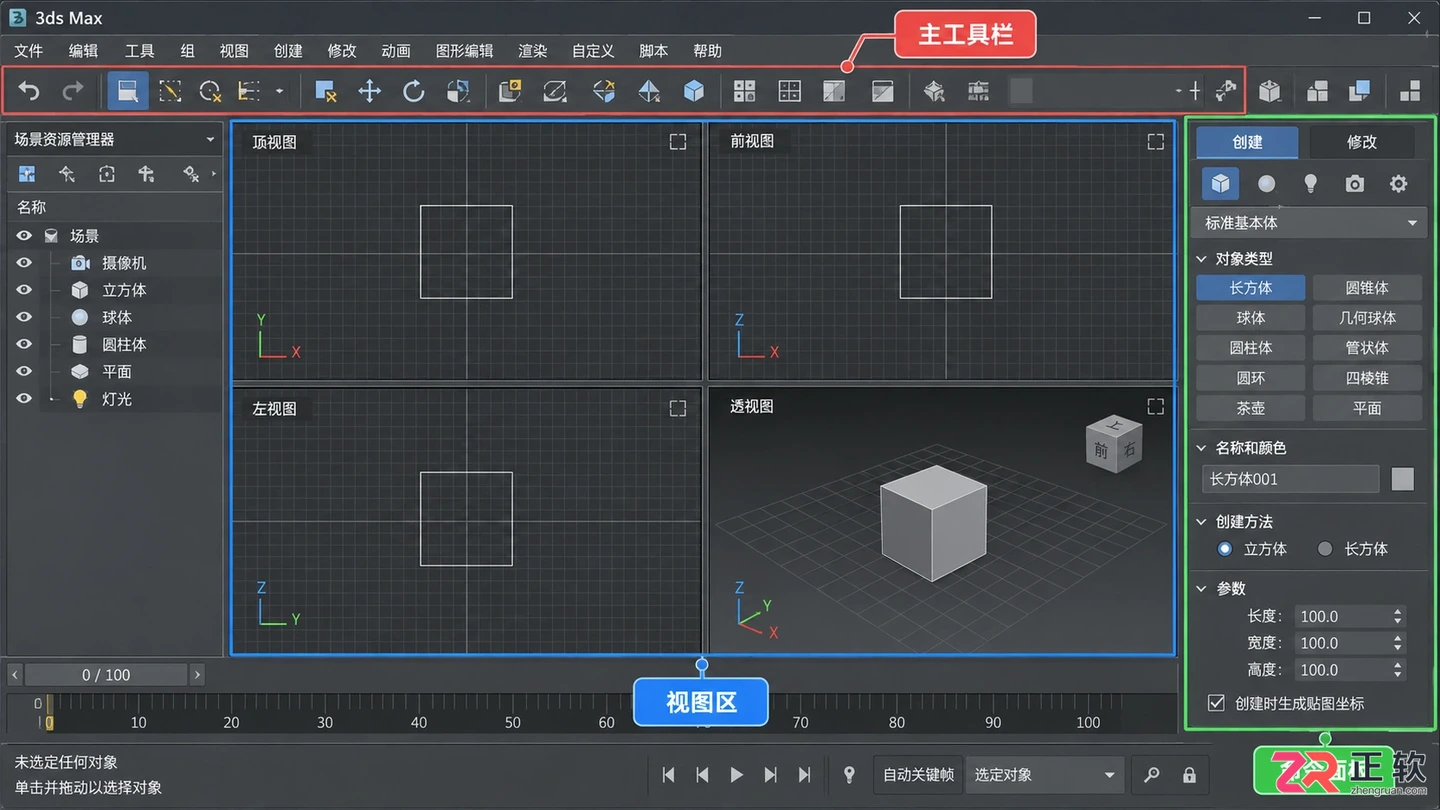Toggle visibility of 球体 object

click(x=24, y=317)
